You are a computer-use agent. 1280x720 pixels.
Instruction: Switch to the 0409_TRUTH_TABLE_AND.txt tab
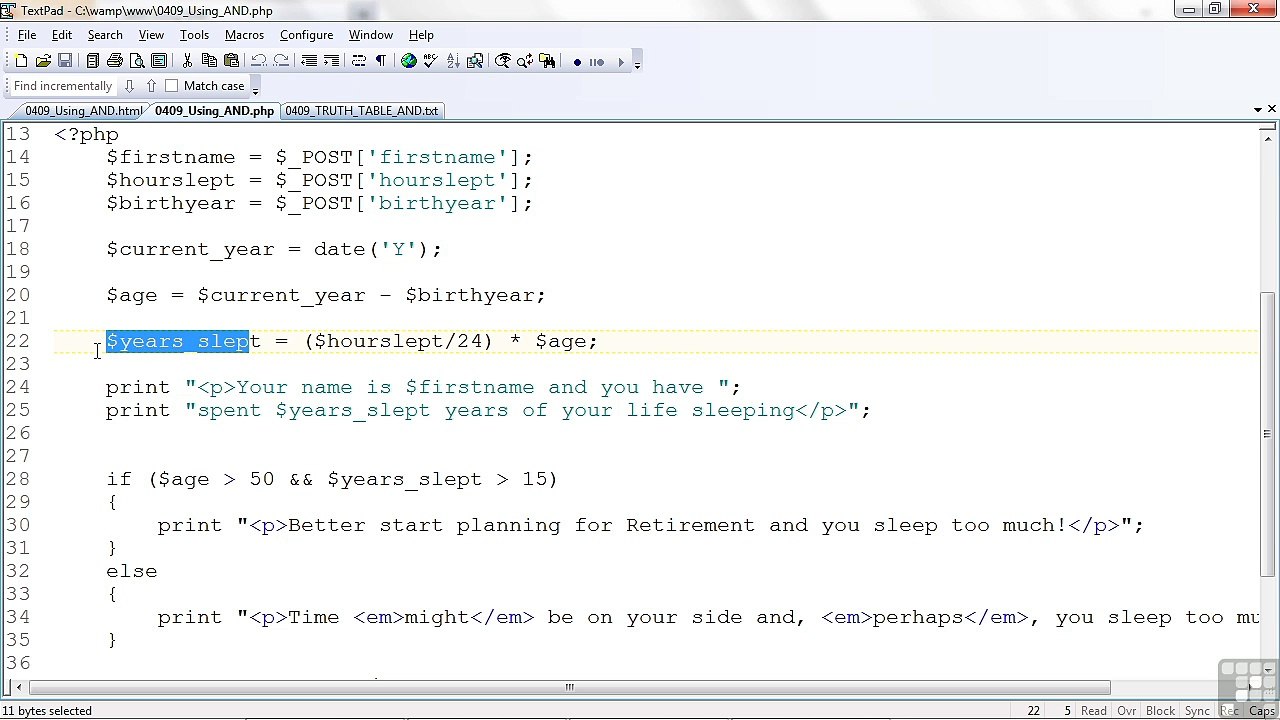click(361, 111)
